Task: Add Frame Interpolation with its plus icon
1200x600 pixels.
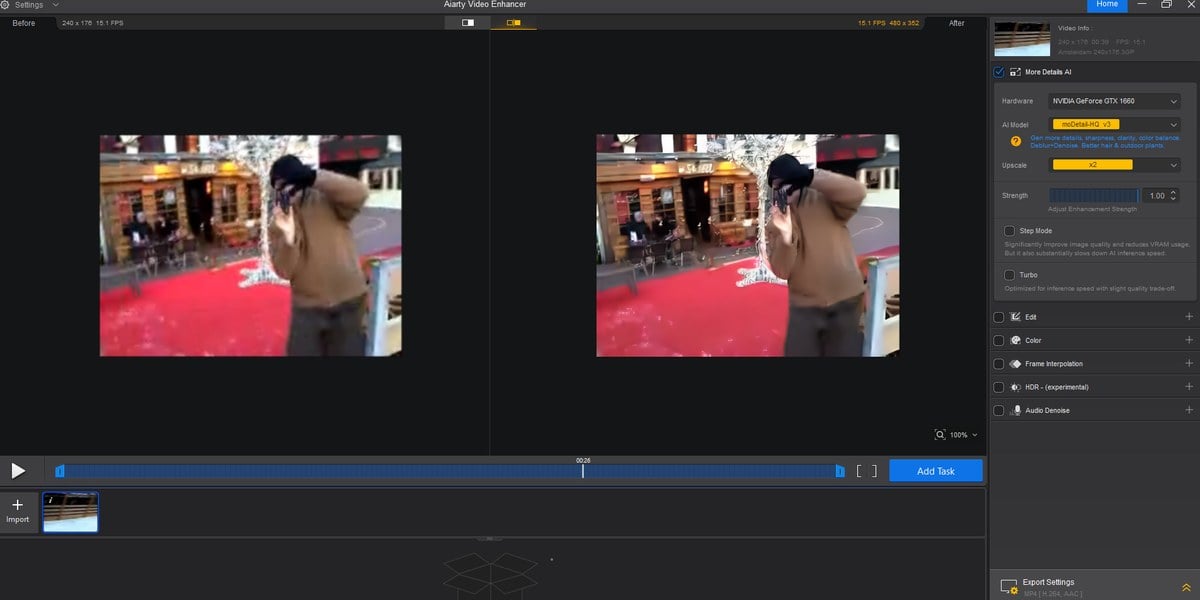Action: (x=1189, y=364)
